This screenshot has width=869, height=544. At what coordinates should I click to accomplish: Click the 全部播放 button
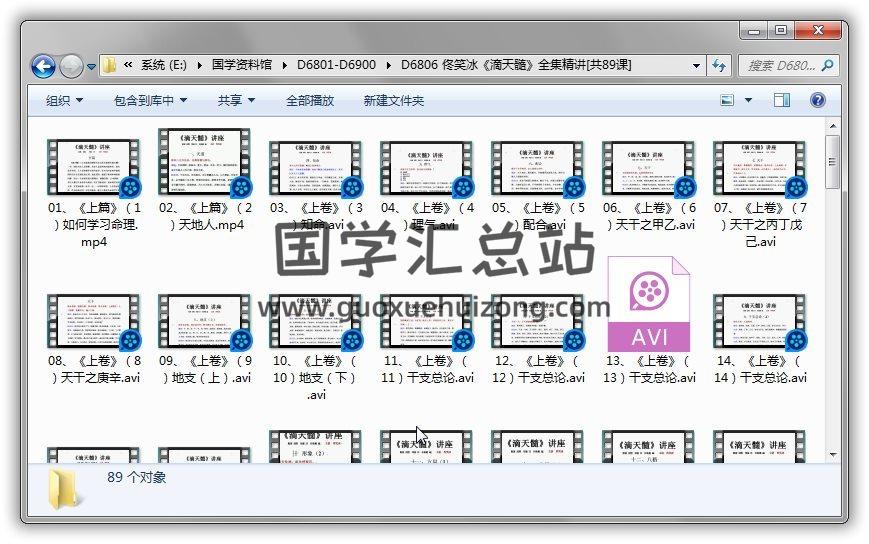coord(310,100)
